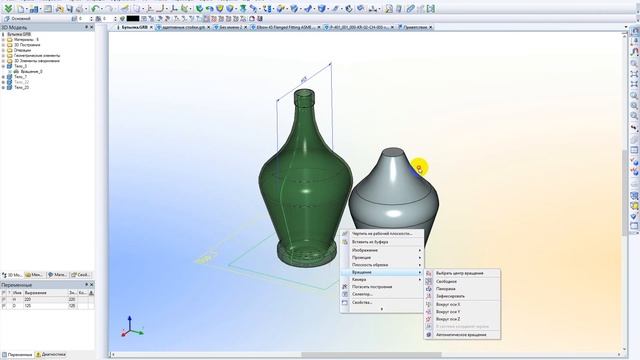640x360 pixels.
Task: Click the coordinate axes triad in viewport
Action: click(x=131, y=327)
